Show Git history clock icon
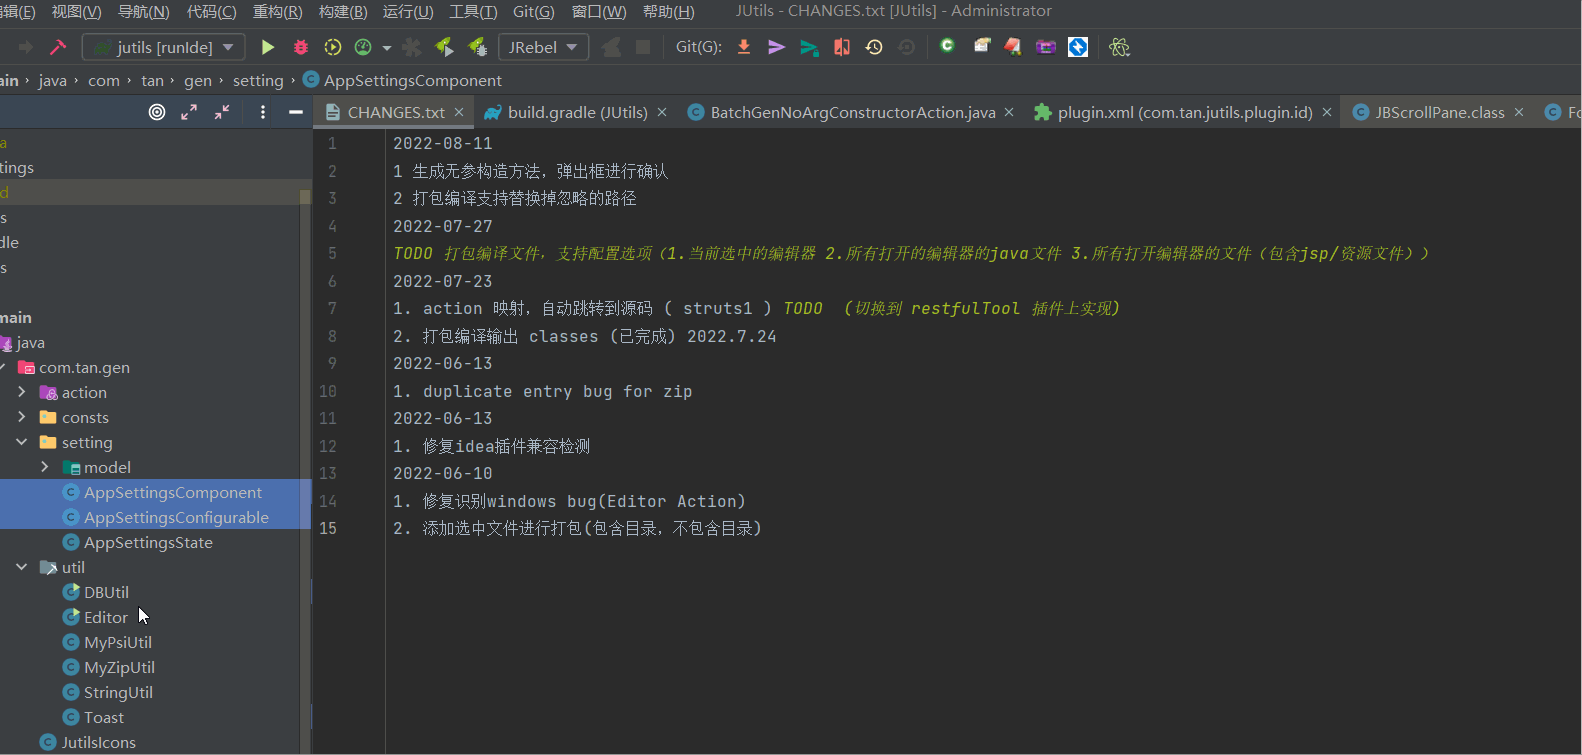 pos(874,47)
